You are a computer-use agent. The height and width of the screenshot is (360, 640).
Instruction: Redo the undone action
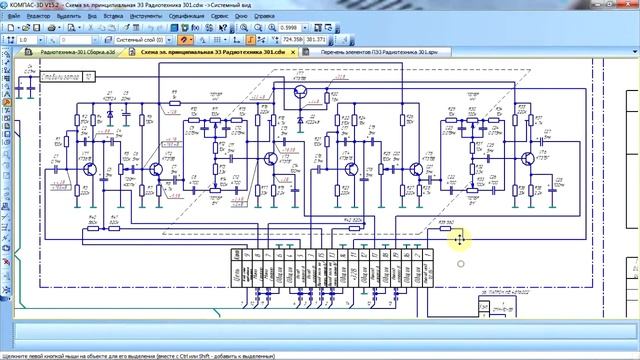click(159, 28)
